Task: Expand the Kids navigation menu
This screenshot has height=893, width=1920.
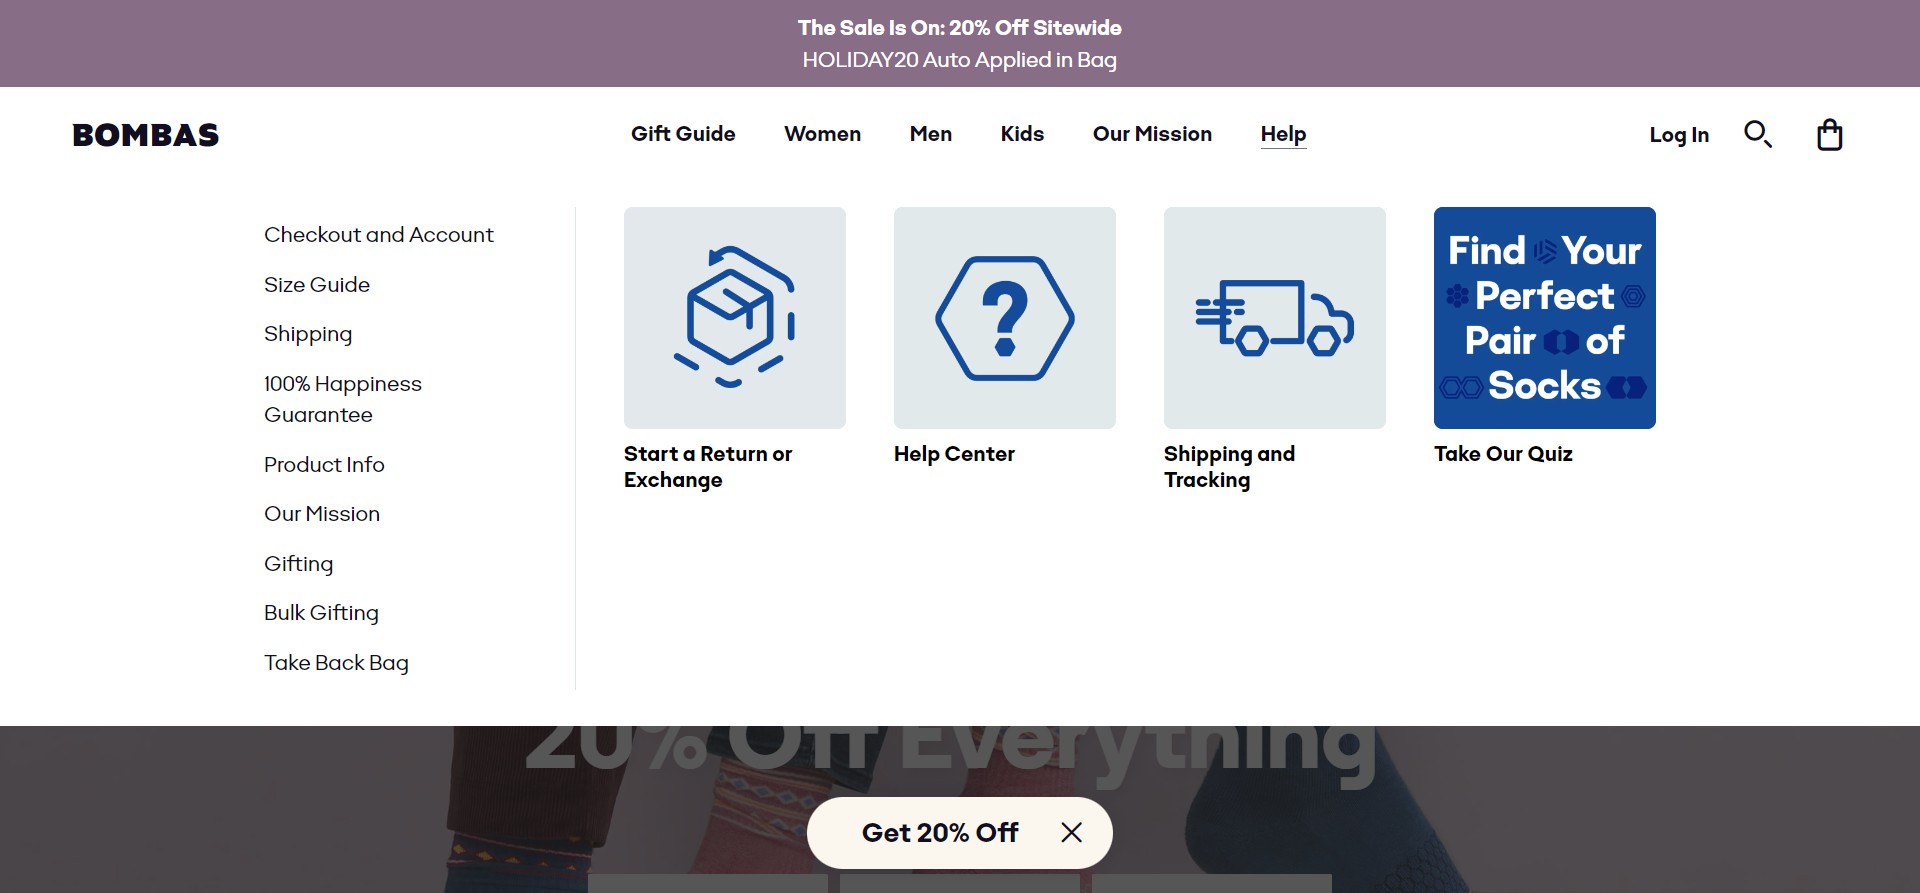Action: pos(1022,134)
